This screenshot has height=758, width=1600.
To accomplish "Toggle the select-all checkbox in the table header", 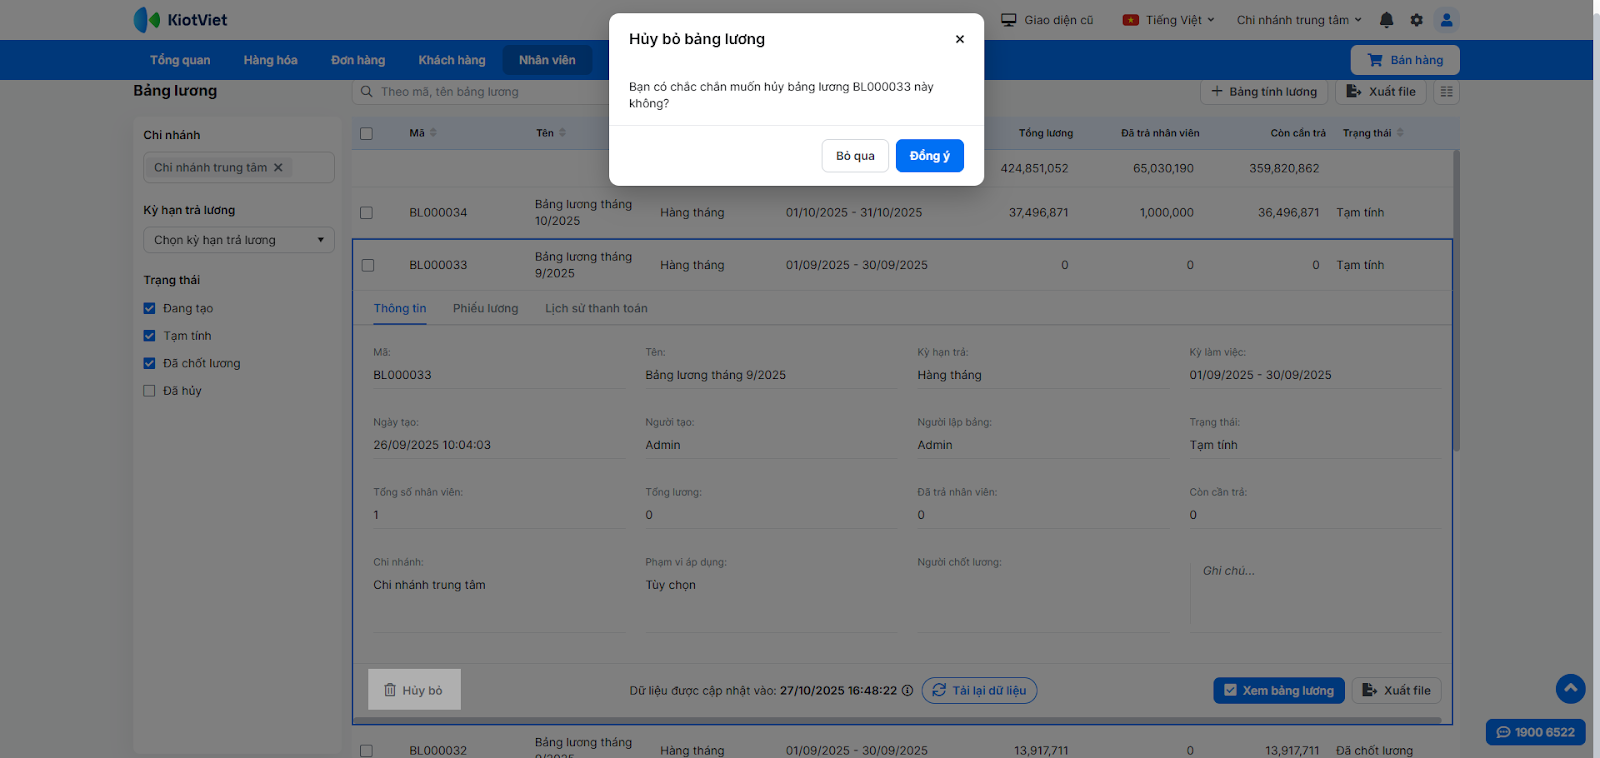I will tap(366, 134).
